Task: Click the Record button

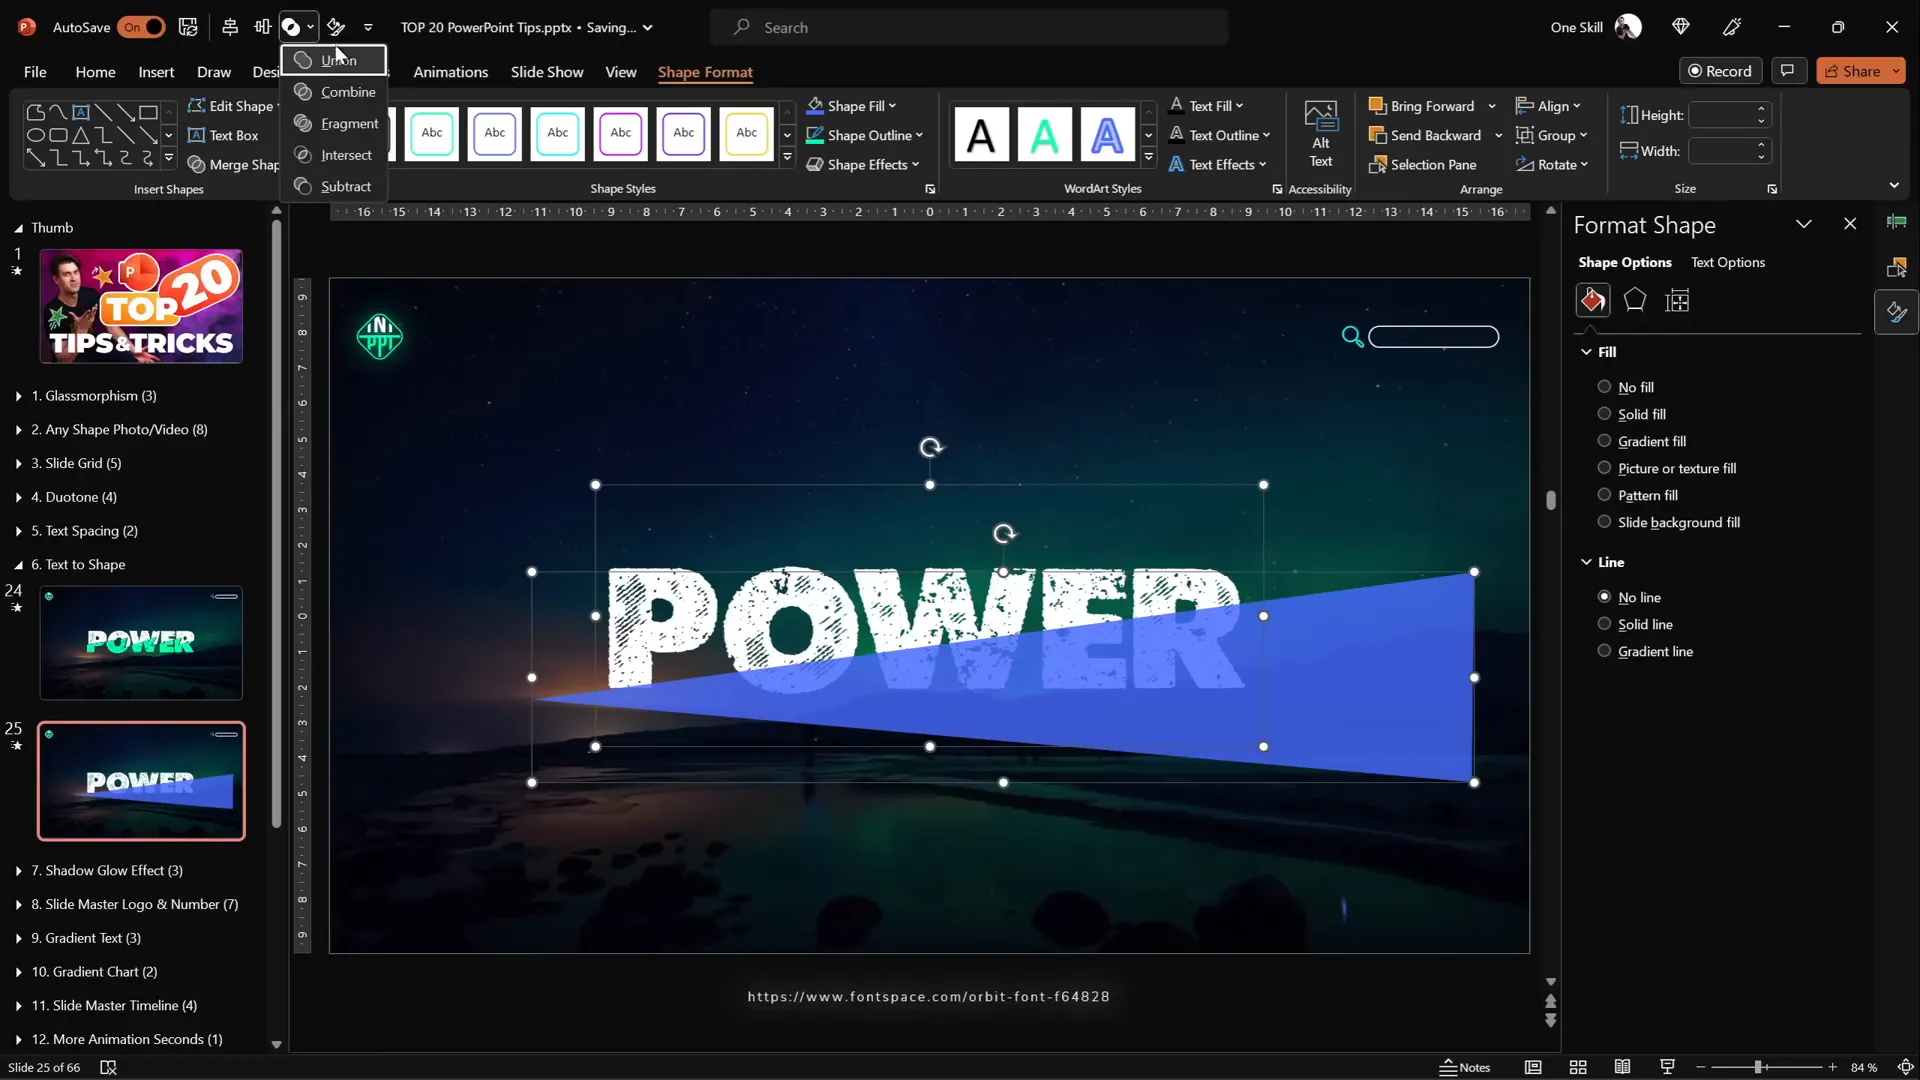Action: [x=1720, y=71]
